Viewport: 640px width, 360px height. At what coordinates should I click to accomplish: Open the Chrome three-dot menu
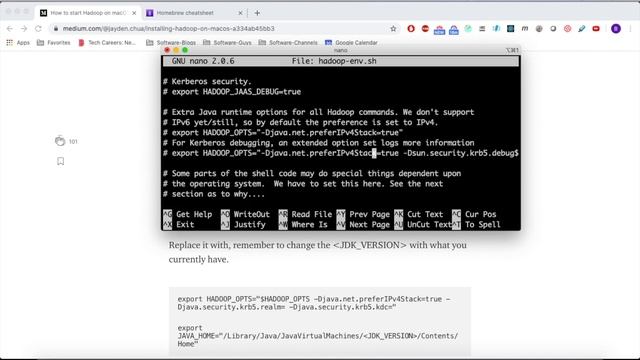pyautogui.click(x=631, y=29)
